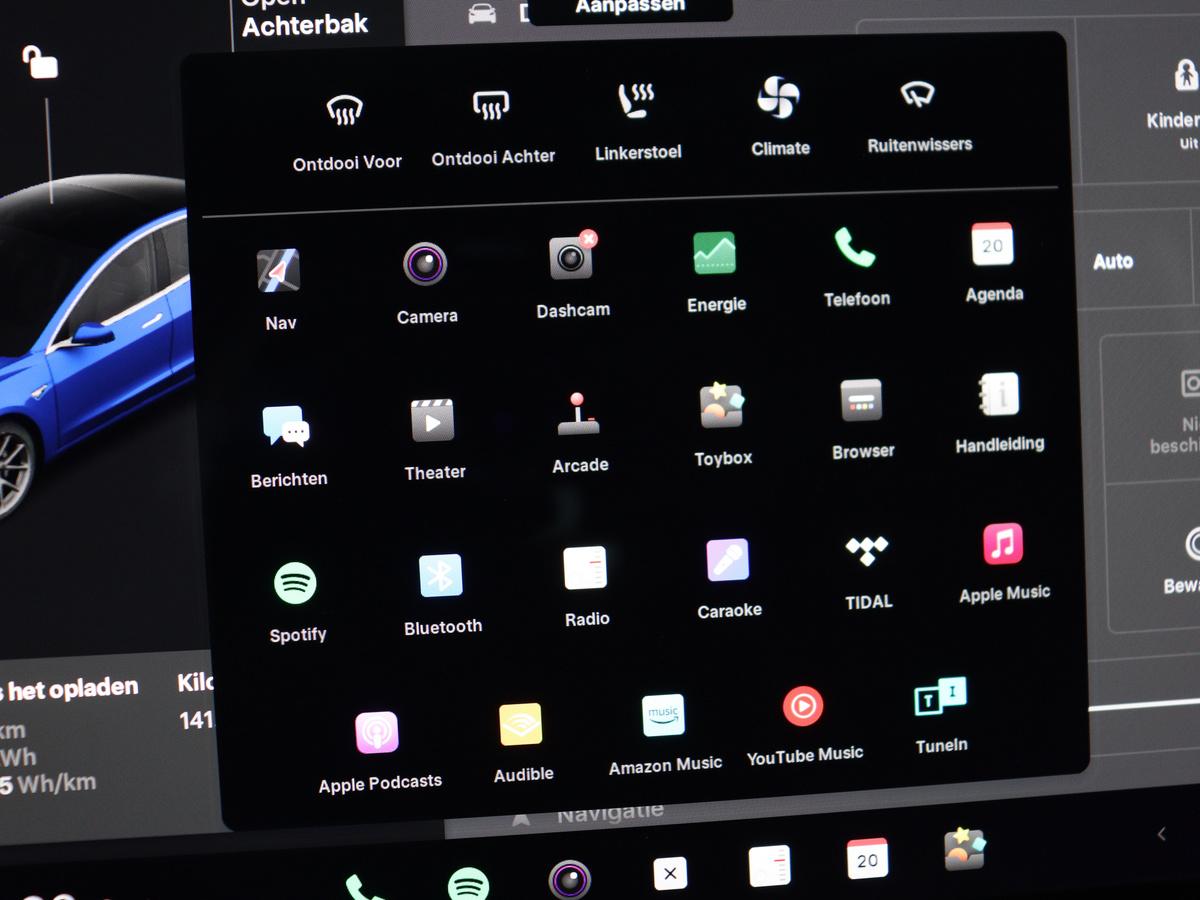The image size is (1200, 900).
Task: Toggle Ontdooi Voor front defrost
Action: click(x=345, y=111)
